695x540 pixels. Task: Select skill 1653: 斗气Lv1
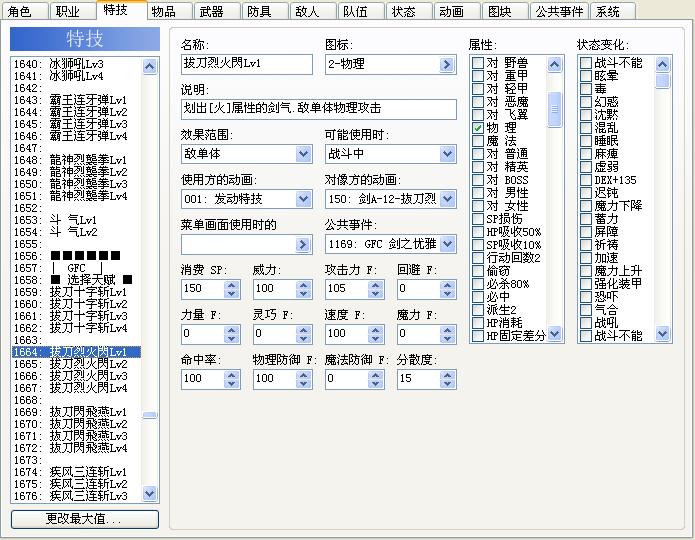[76, 220]
